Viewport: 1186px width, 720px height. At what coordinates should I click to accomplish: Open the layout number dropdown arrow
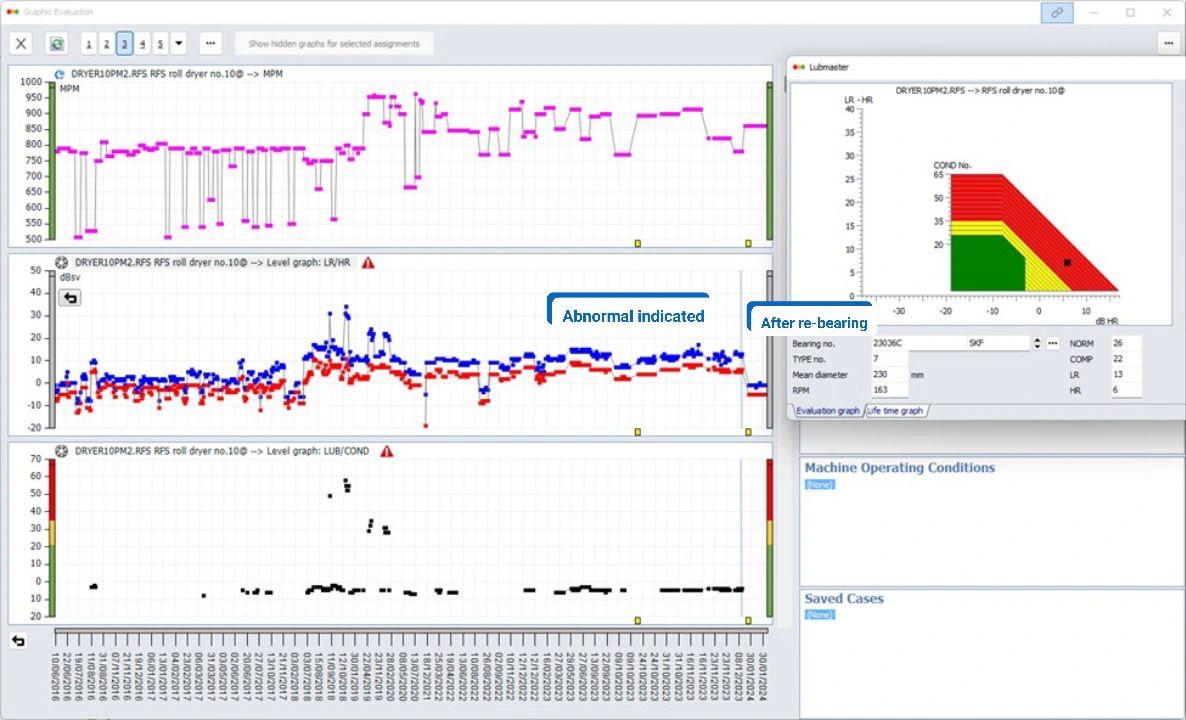[x=179, y=44]
